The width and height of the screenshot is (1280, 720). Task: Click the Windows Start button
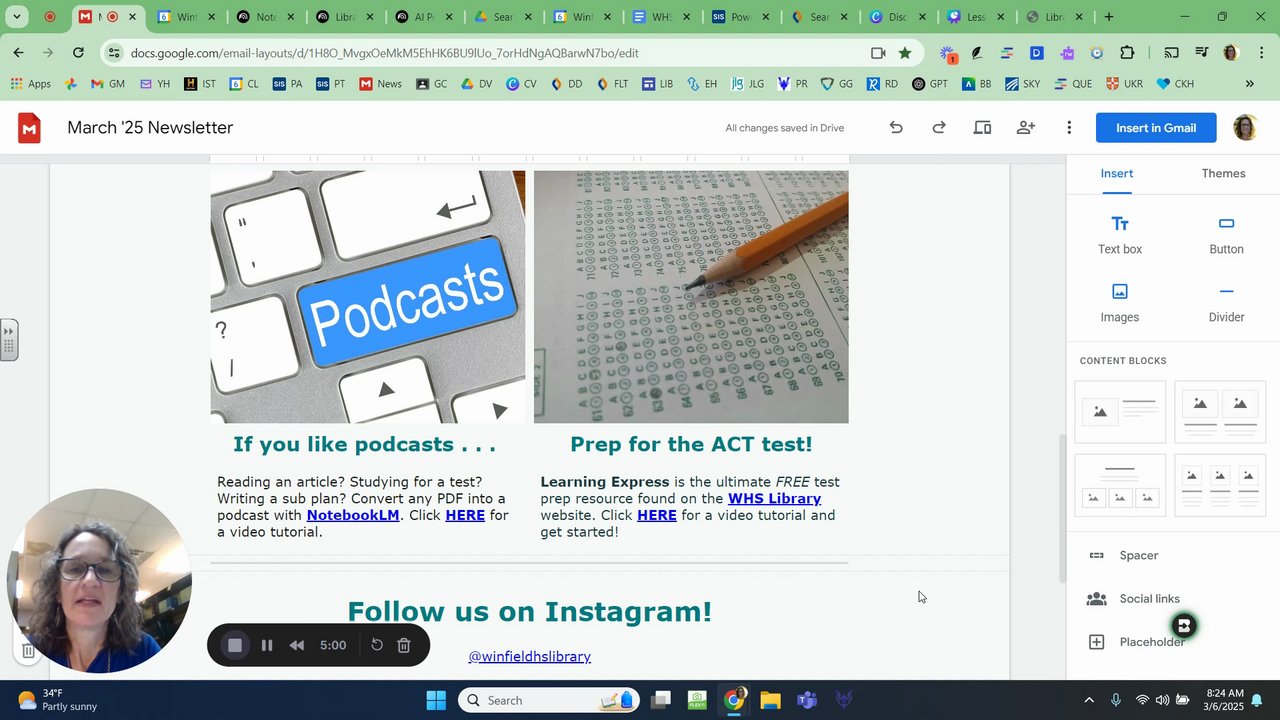tap(436, 700)
